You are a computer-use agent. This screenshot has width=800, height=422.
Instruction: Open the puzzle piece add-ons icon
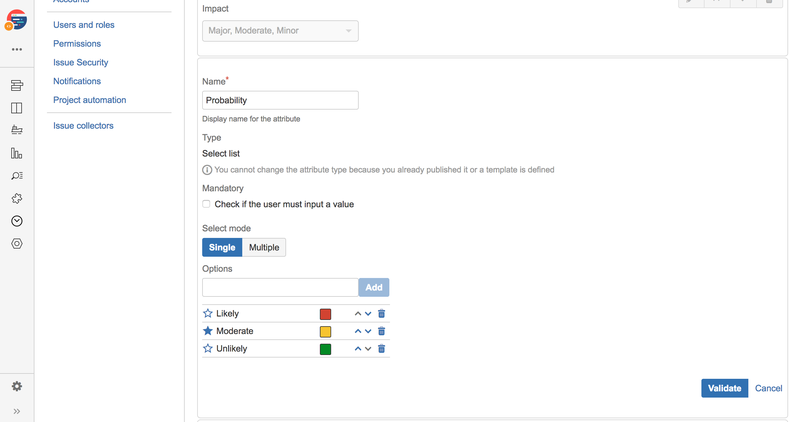(16, 199)
